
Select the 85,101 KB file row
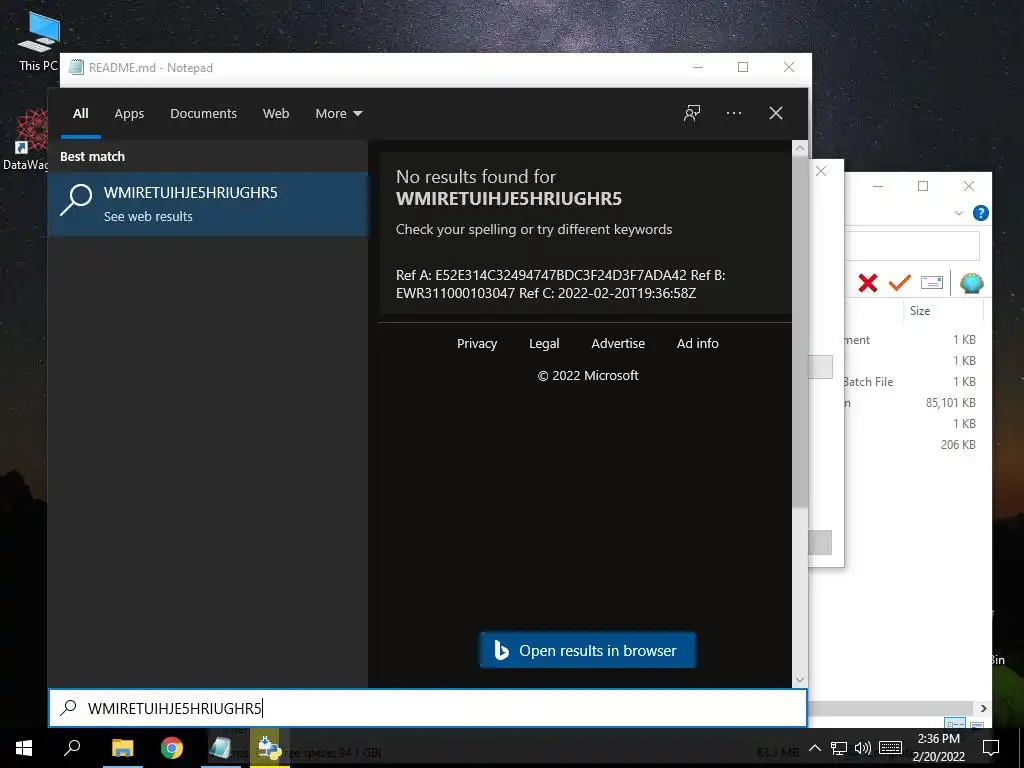click(x=910, y=403)
